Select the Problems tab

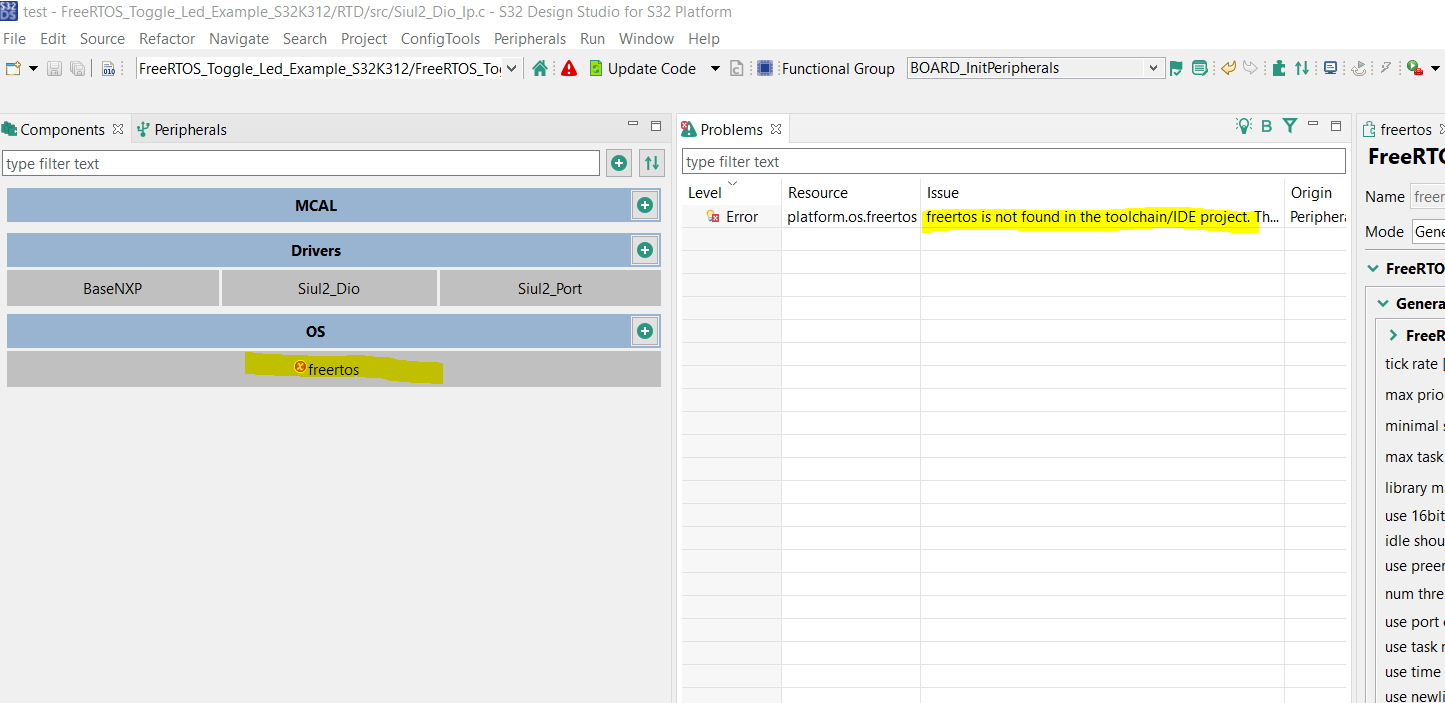point(732,129)
